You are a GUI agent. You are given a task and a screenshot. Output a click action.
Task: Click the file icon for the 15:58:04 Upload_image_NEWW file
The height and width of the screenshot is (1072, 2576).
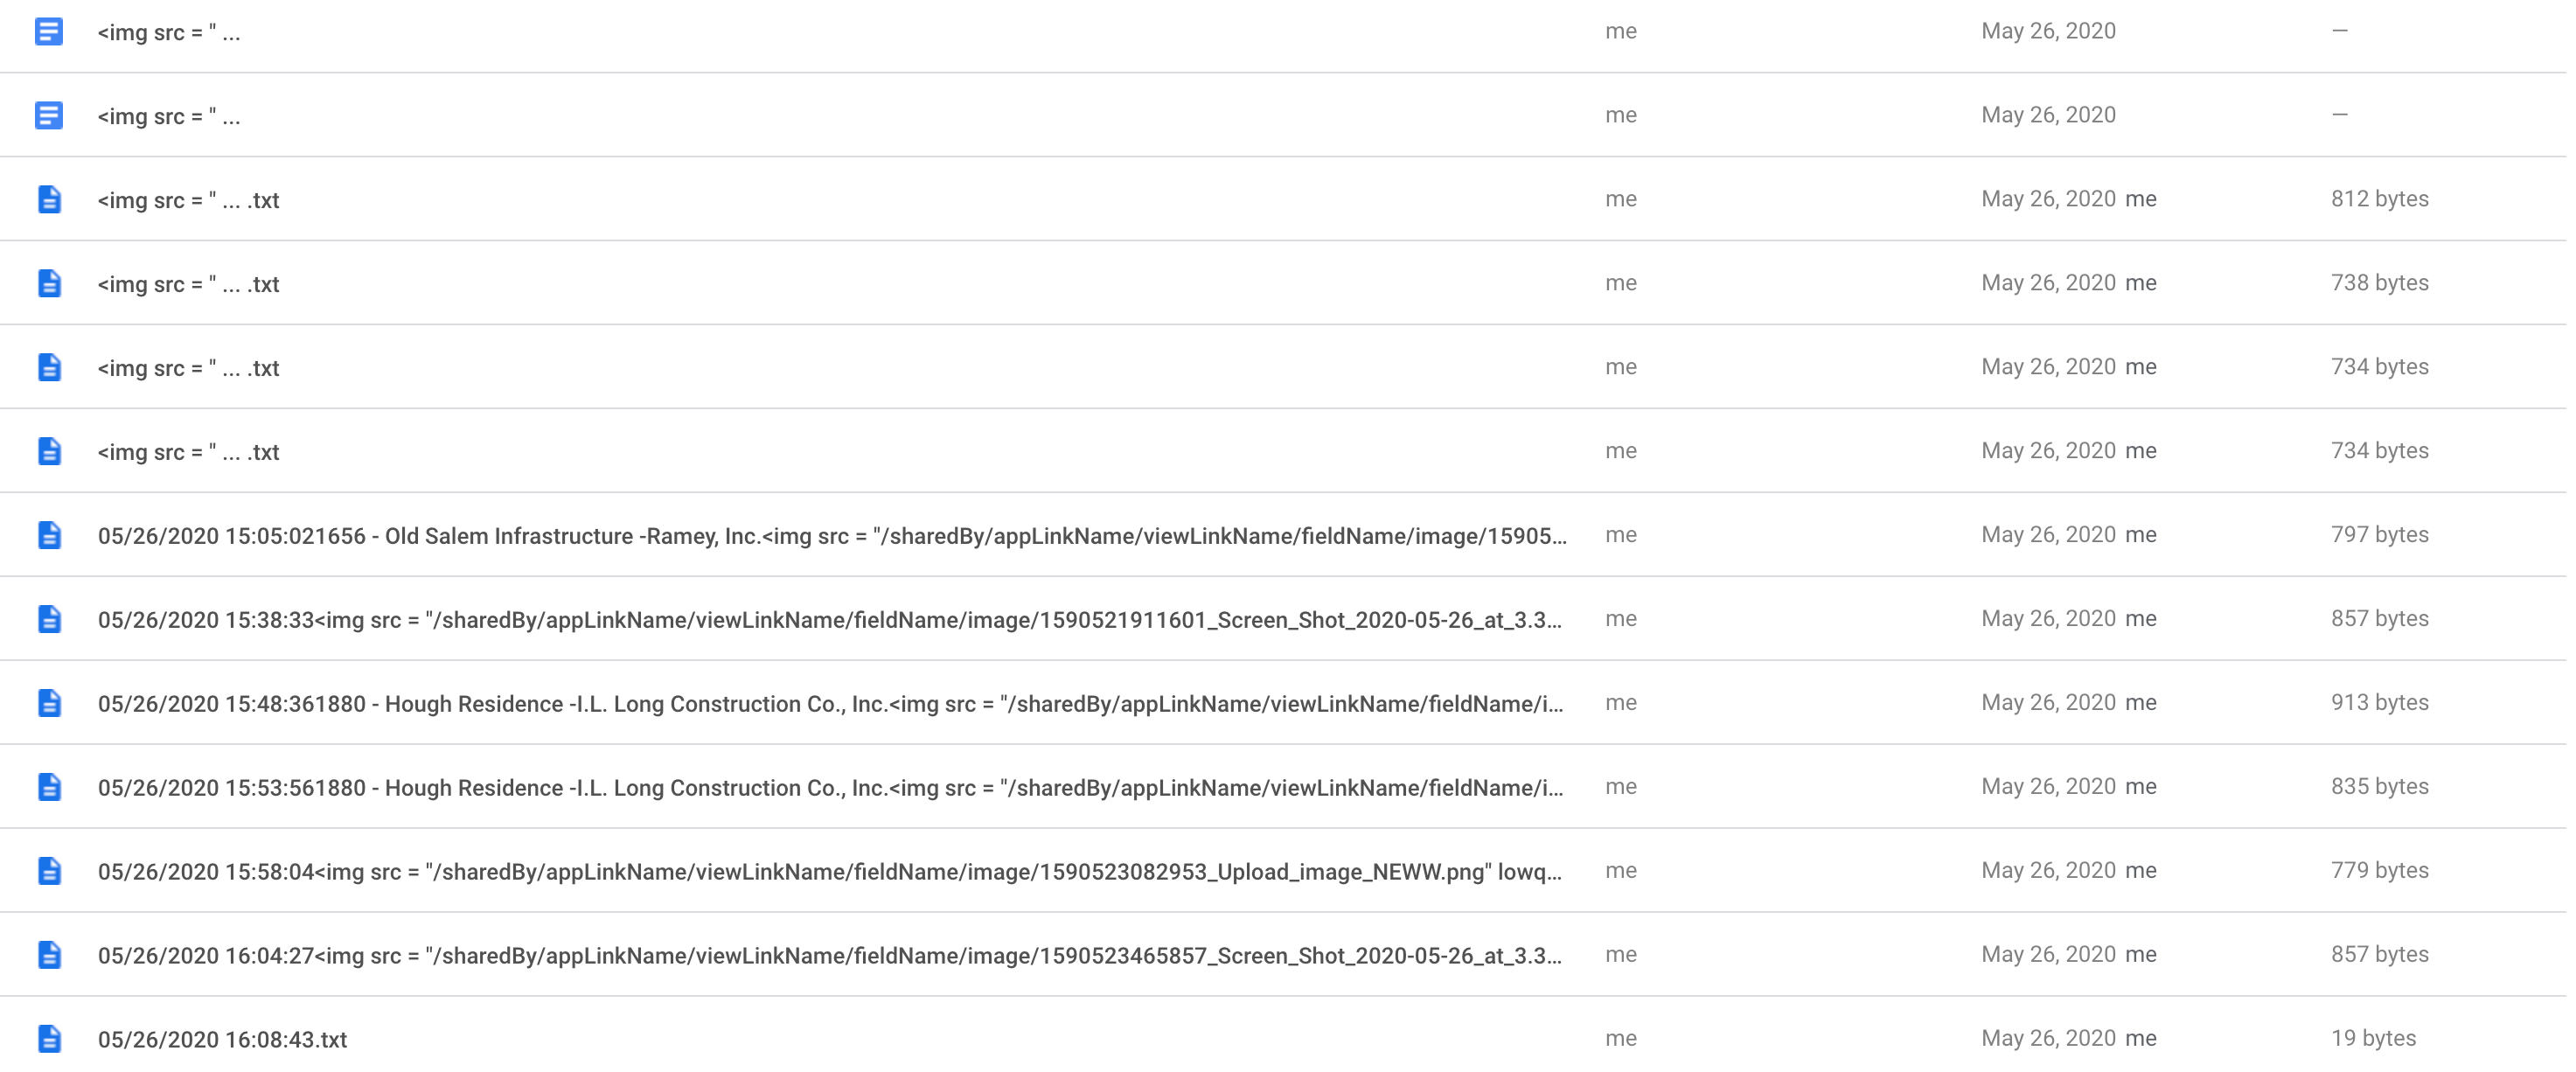pyautogui.click(x=49, y=871)
